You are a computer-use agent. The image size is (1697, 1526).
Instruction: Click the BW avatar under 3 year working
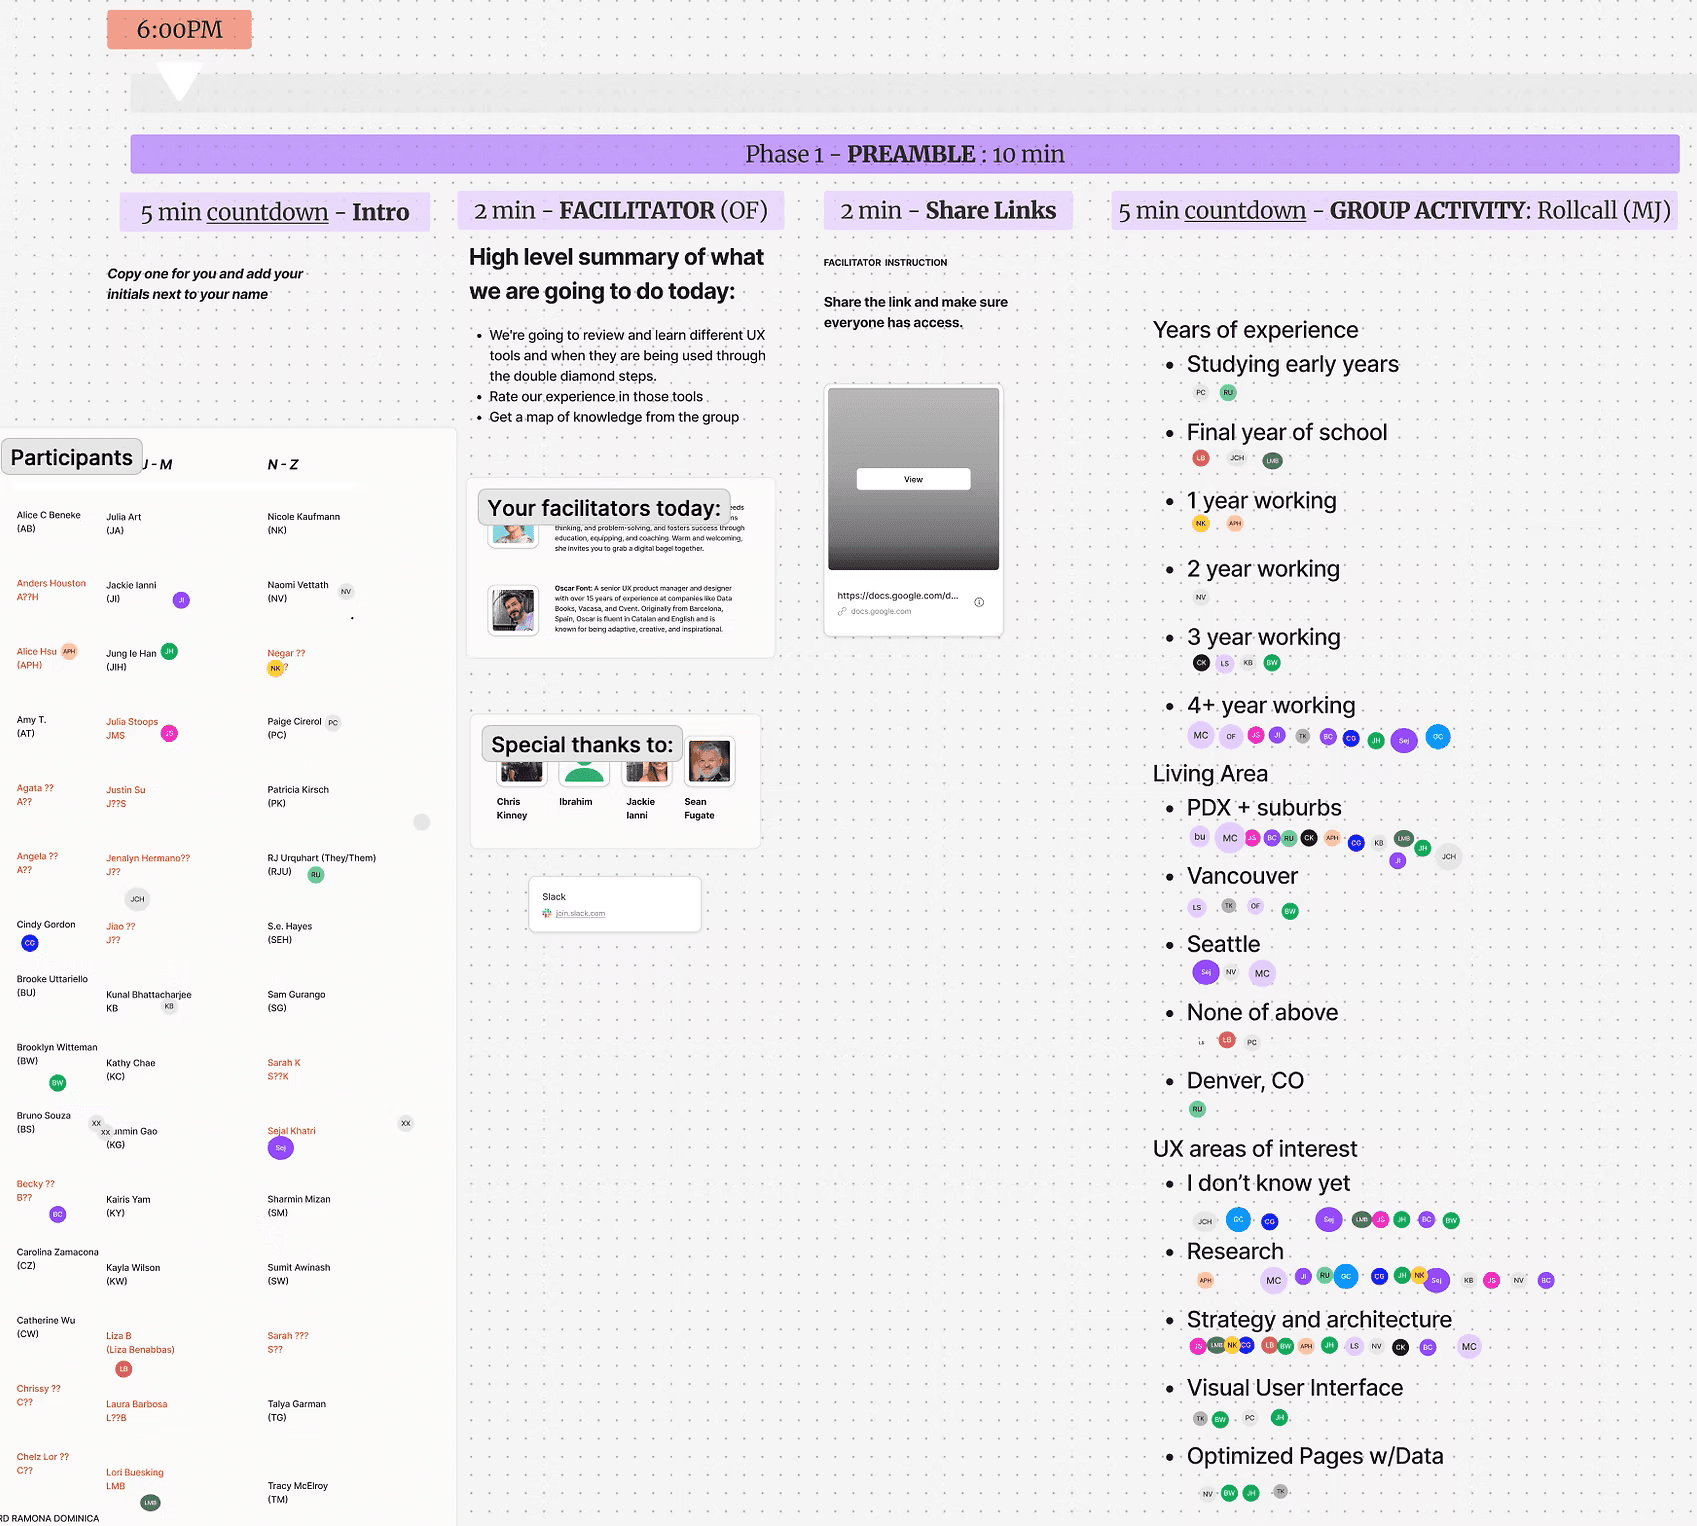pos(1272,662)
